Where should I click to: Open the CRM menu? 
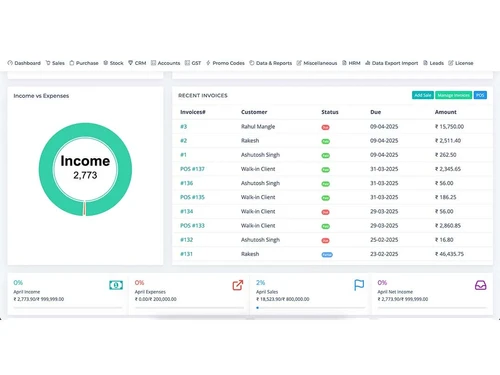(137, 63)
